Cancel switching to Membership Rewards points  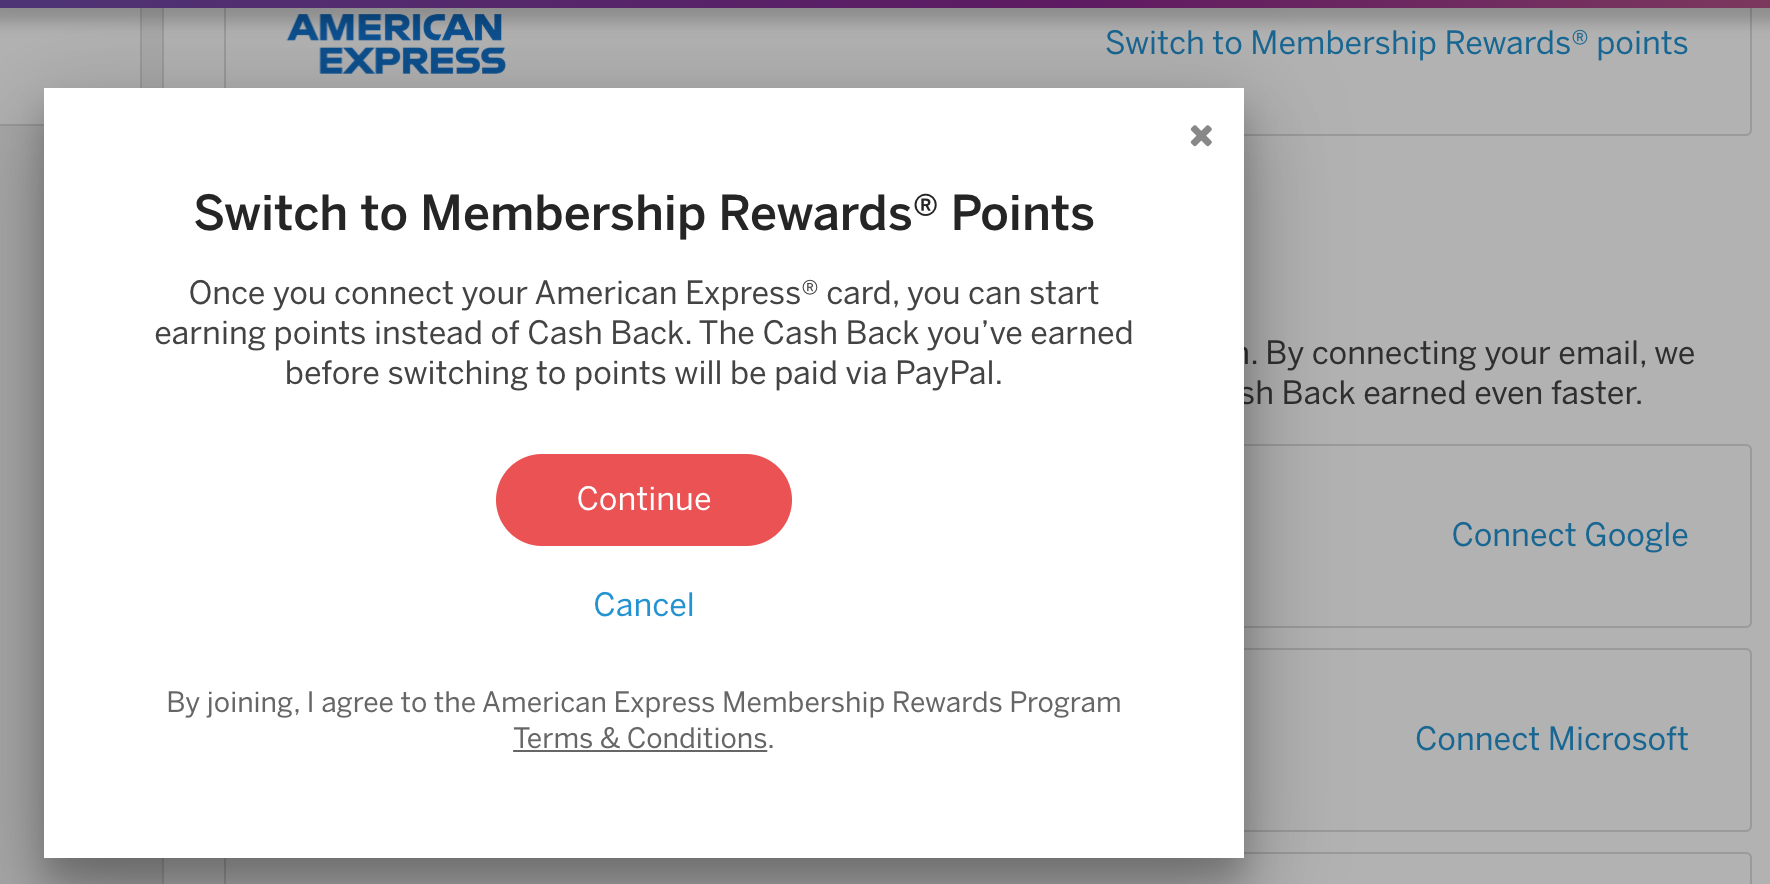coord(644,605)
